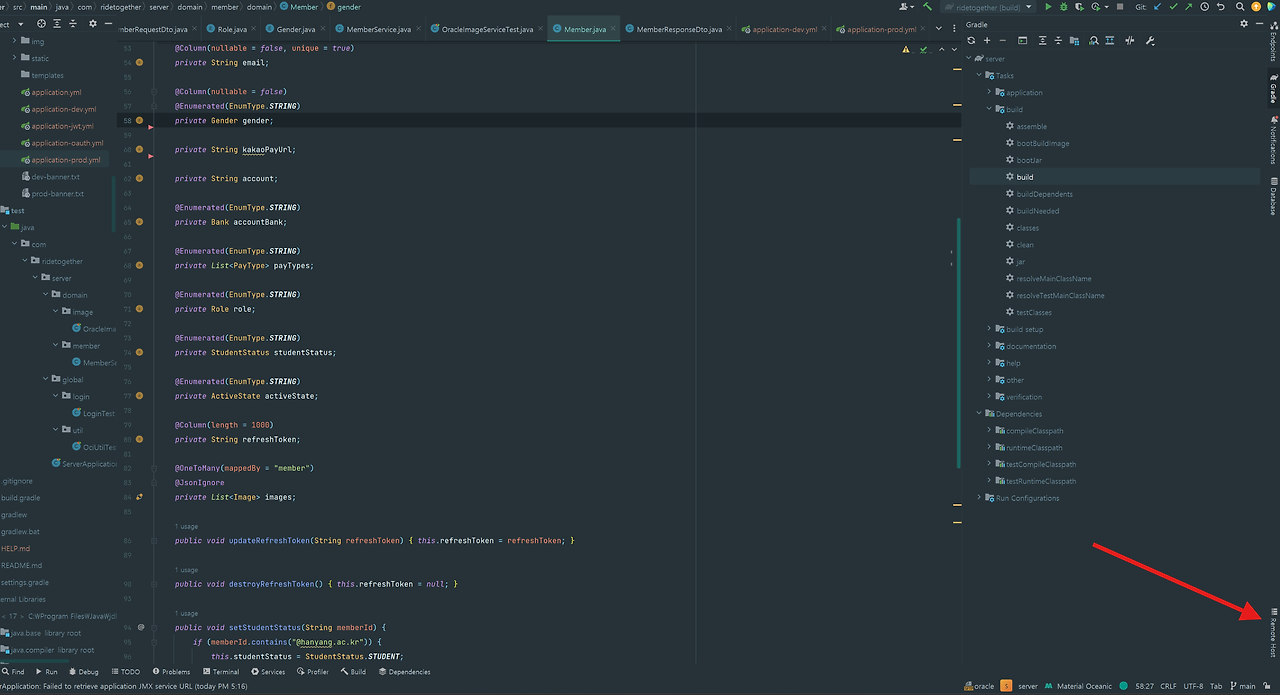The width and height of the screenshot is (1280, 695).
Task: Reload all Gradle projects
Action: (x=971, y=40)
